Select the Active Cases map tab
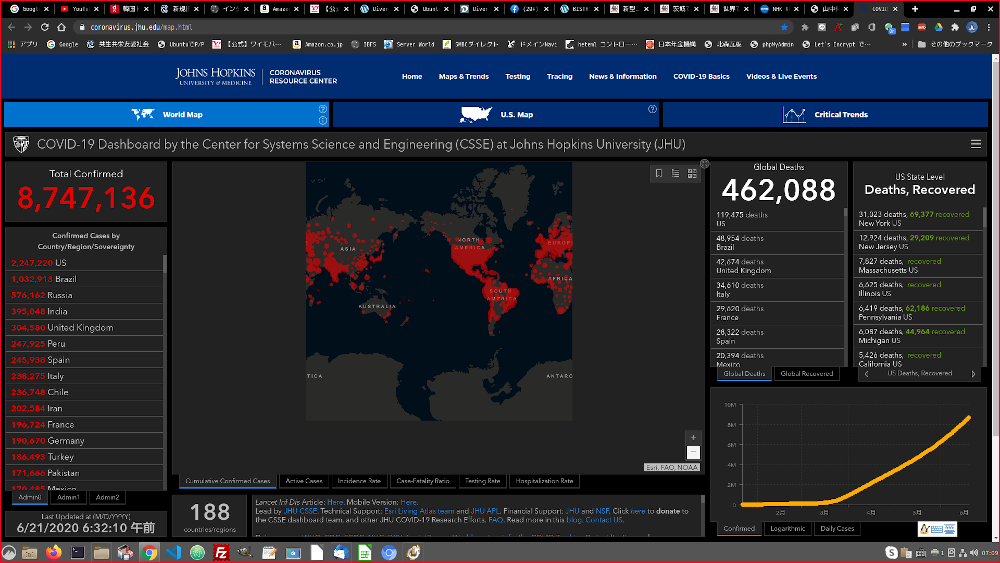This screenshot has width=1000, height=563. pos(304,481)
